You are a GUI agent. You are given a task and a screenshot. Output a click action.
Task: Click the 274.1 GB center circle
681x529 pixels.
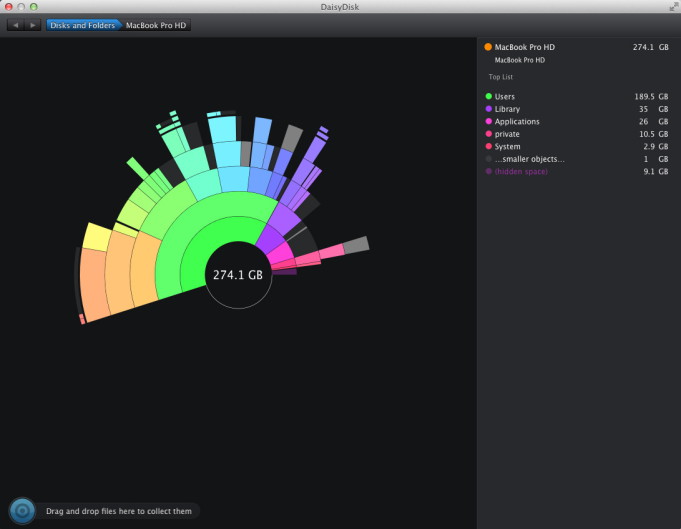point(238,274)
